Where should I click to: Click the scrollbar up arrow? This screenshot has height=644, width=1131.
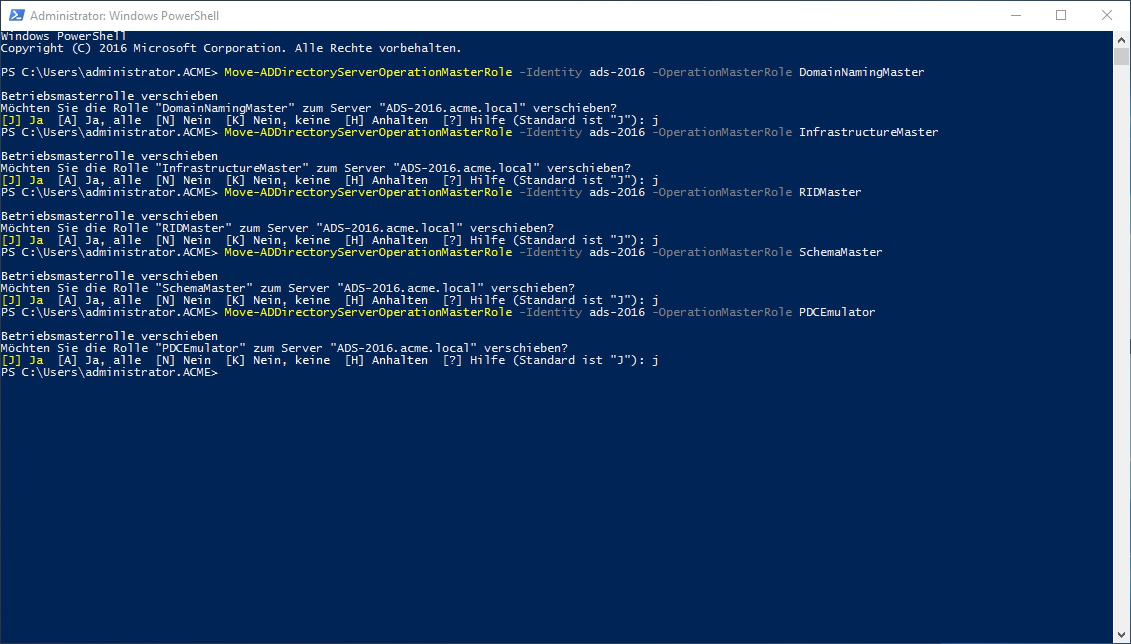pos(1120,39)
